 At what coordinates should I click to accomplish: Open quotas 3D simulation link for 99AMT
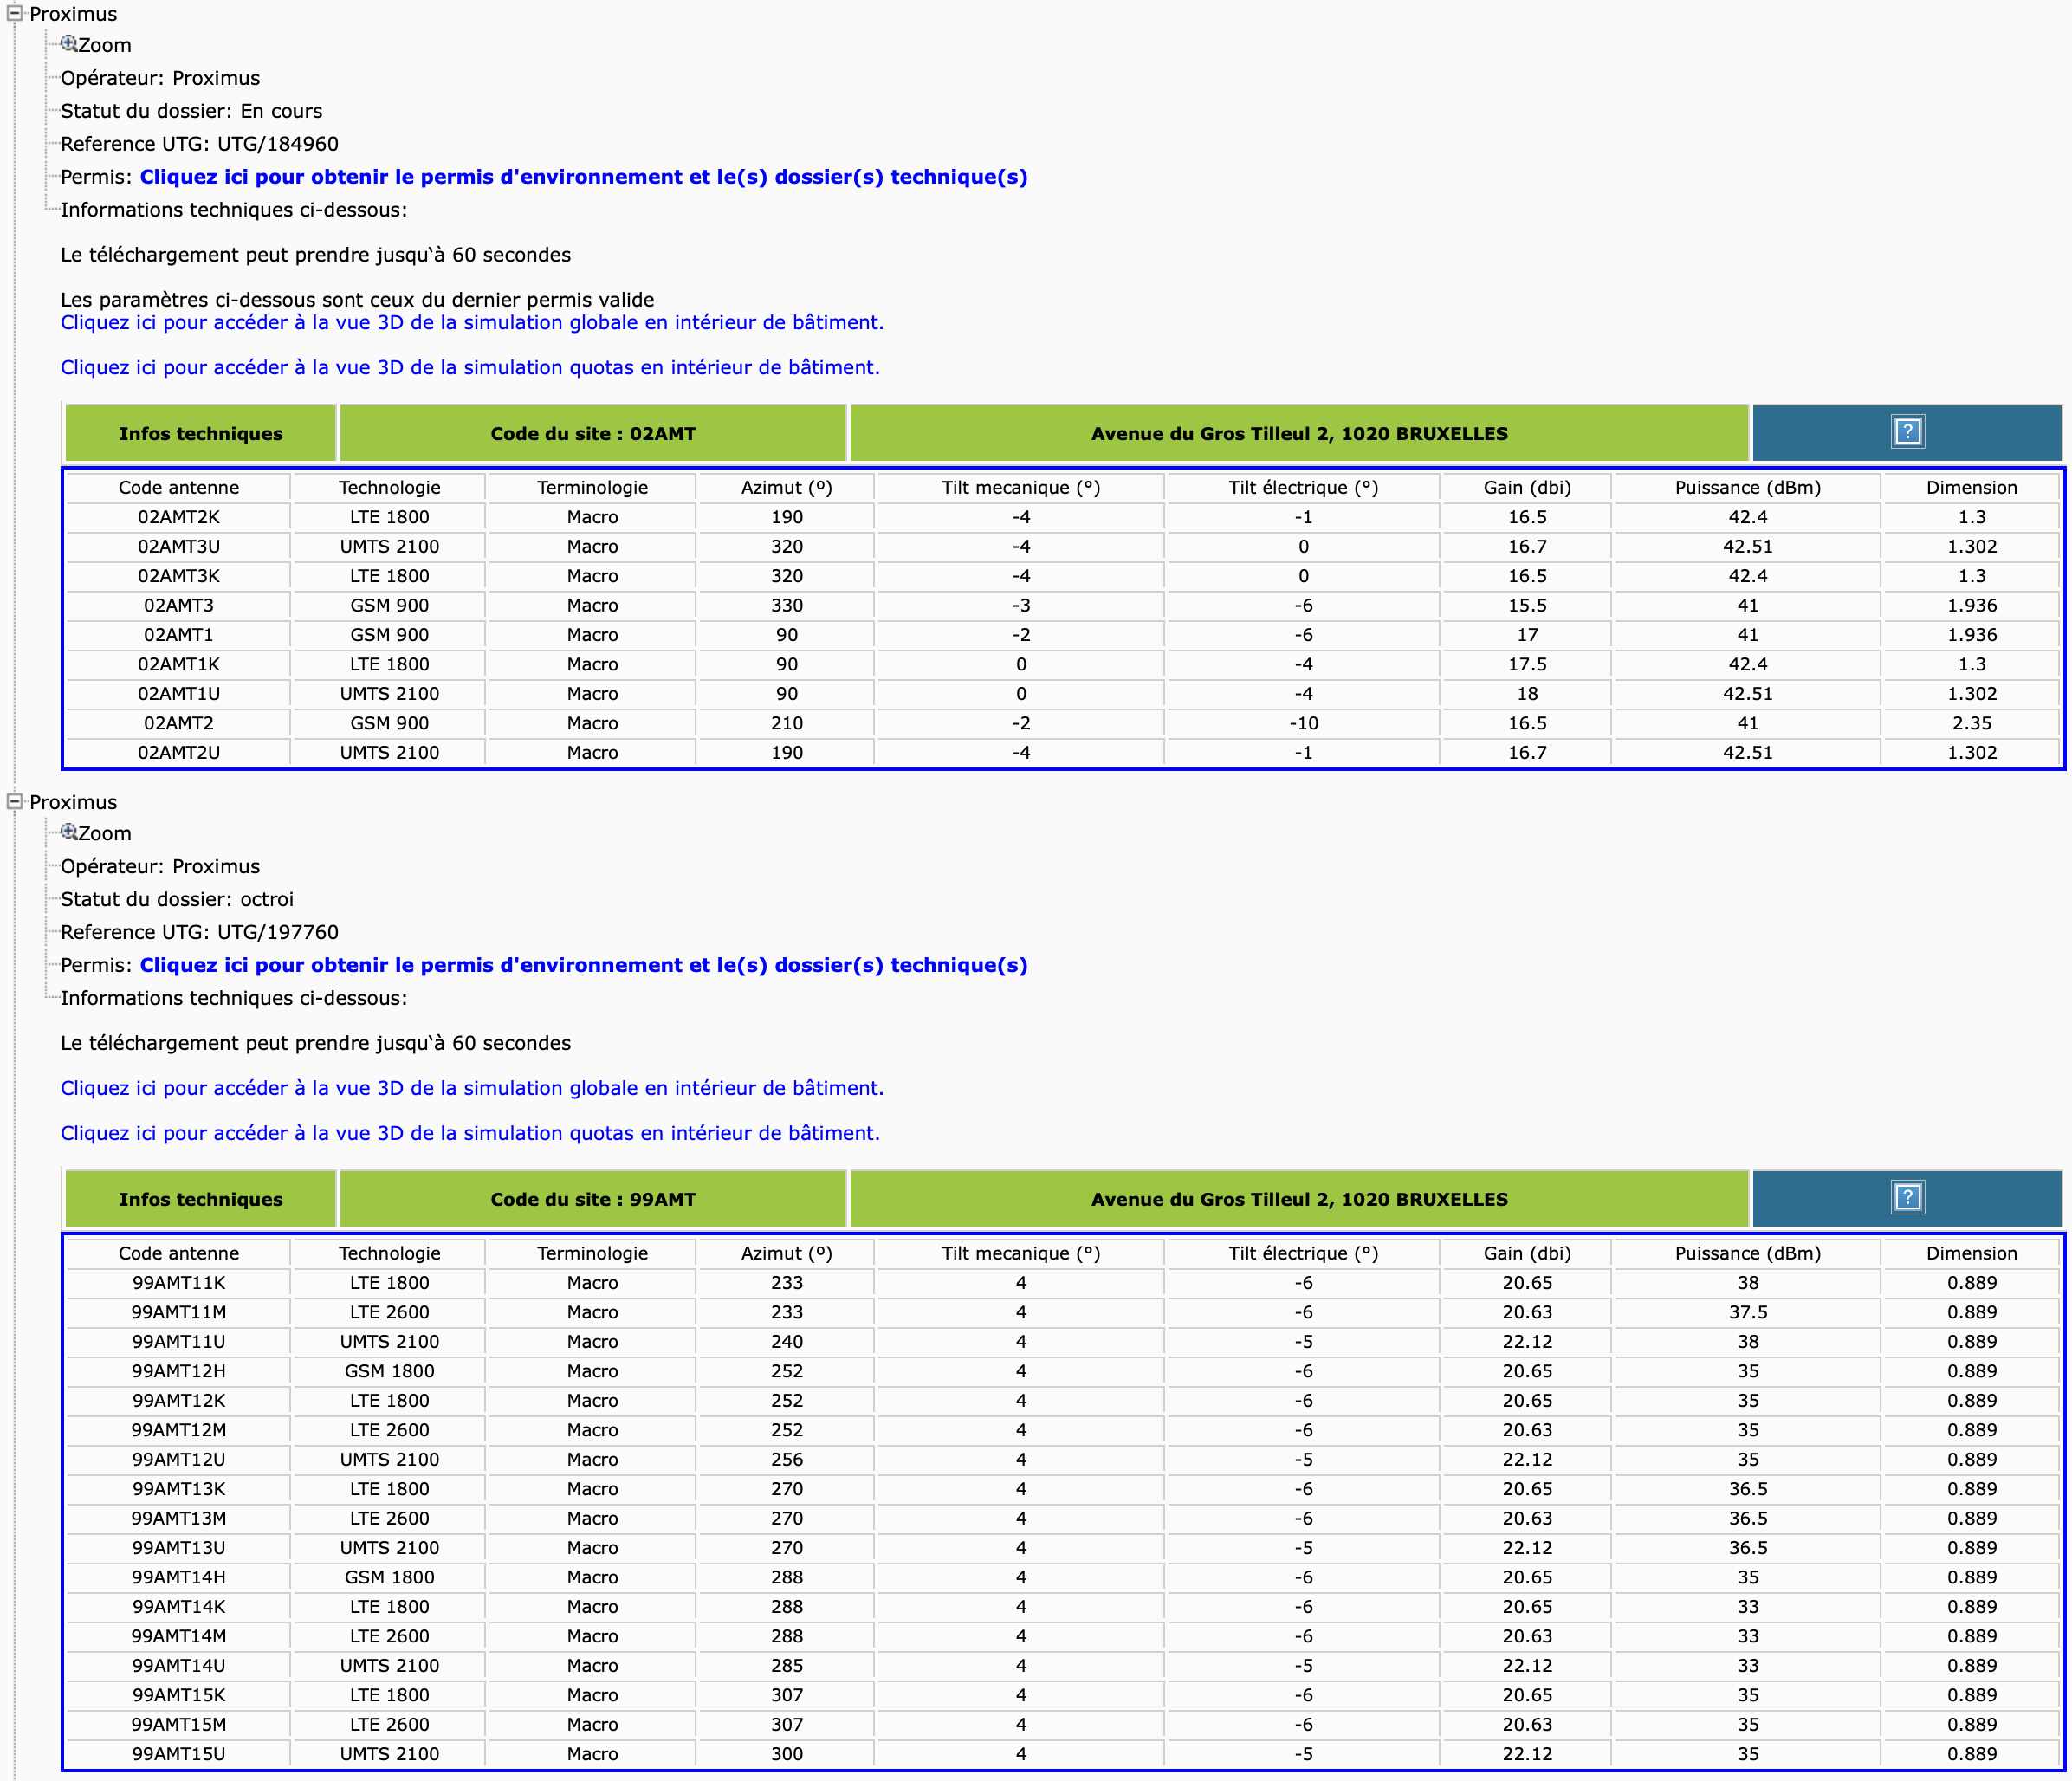tap(470, 1133)
